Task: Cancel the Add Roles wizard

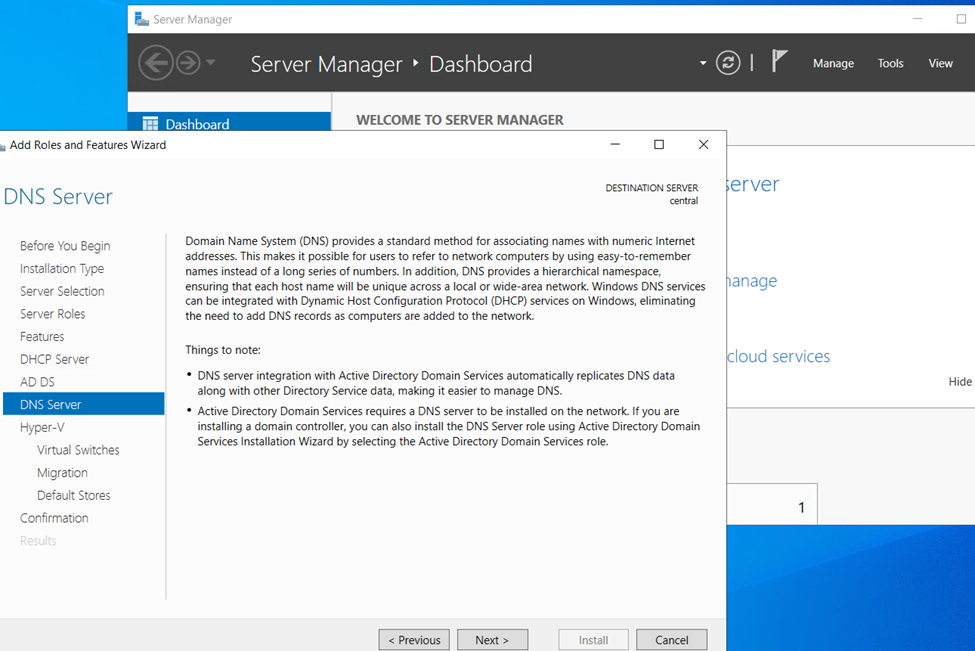Action: 672,640
